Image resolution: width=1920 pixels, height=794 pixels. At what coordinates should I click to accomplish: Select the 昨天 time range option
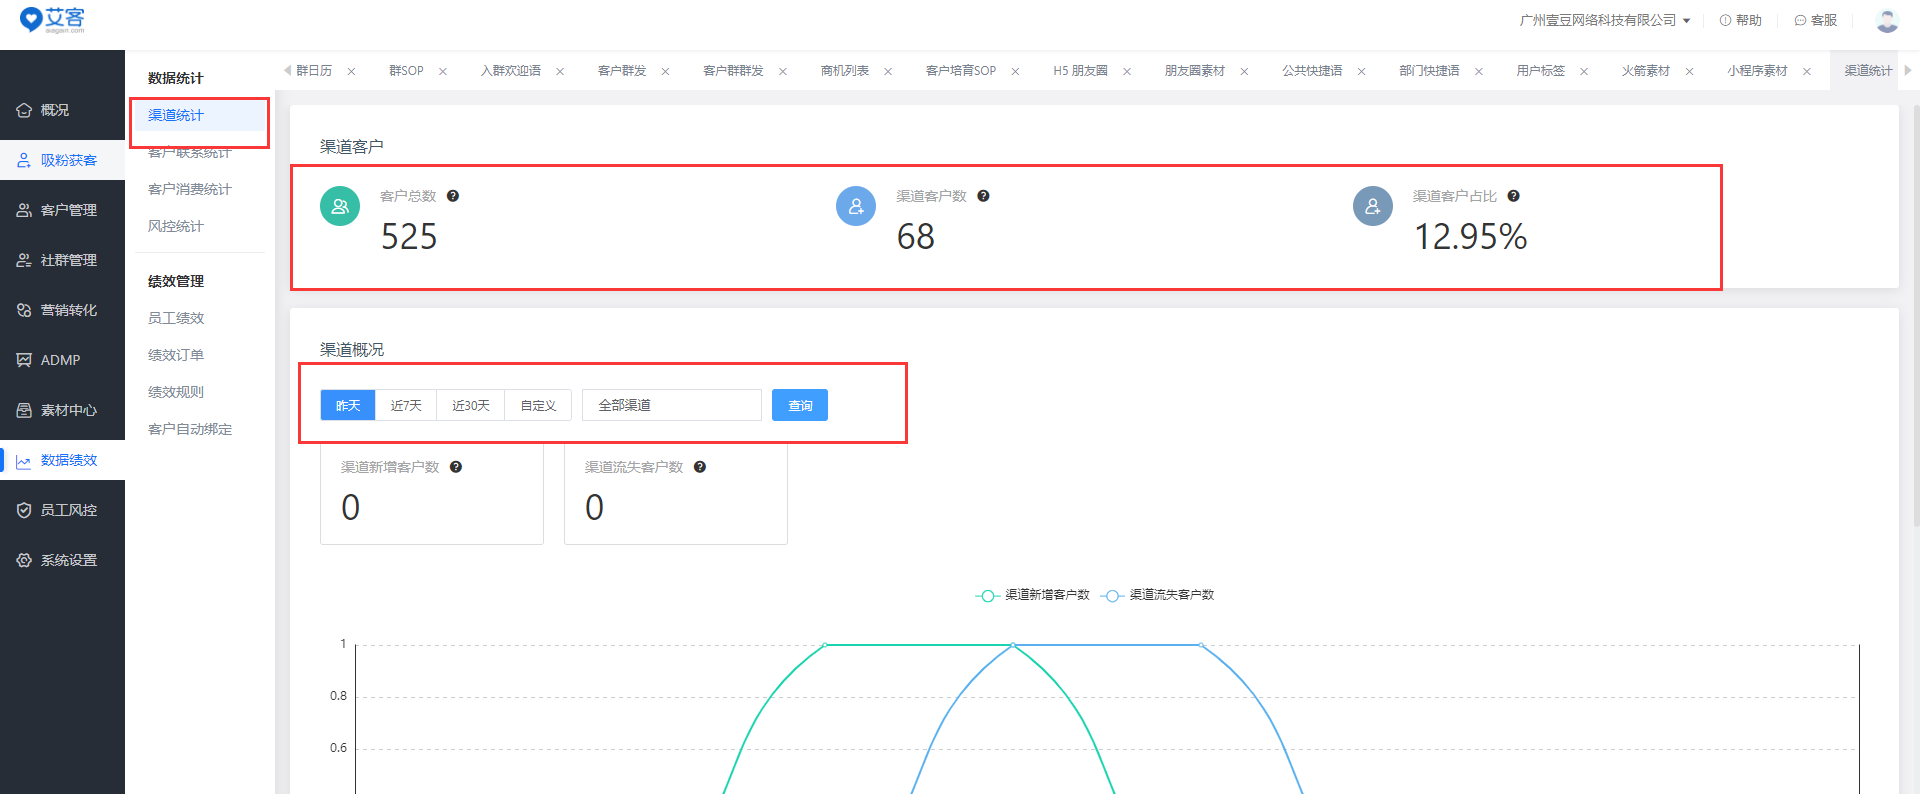pos(348,405)
